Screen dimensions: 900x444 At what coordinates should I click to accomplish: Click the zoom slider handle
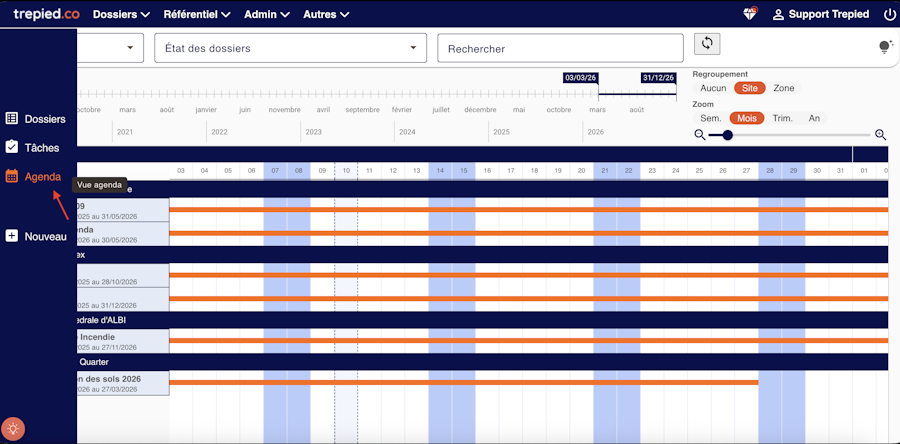(x=727, y=135)
